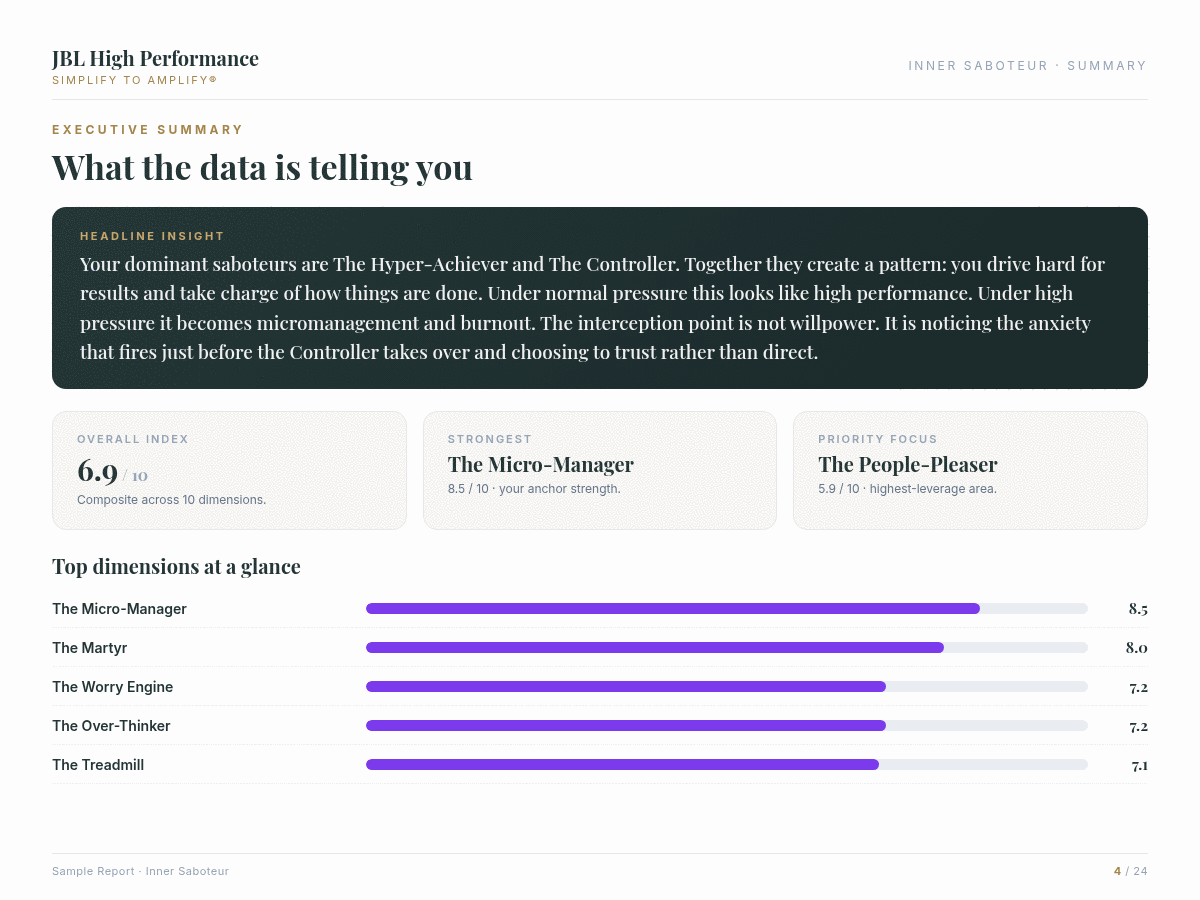
Task: Click the JBL High Performance title
Action: click(155, 58)
